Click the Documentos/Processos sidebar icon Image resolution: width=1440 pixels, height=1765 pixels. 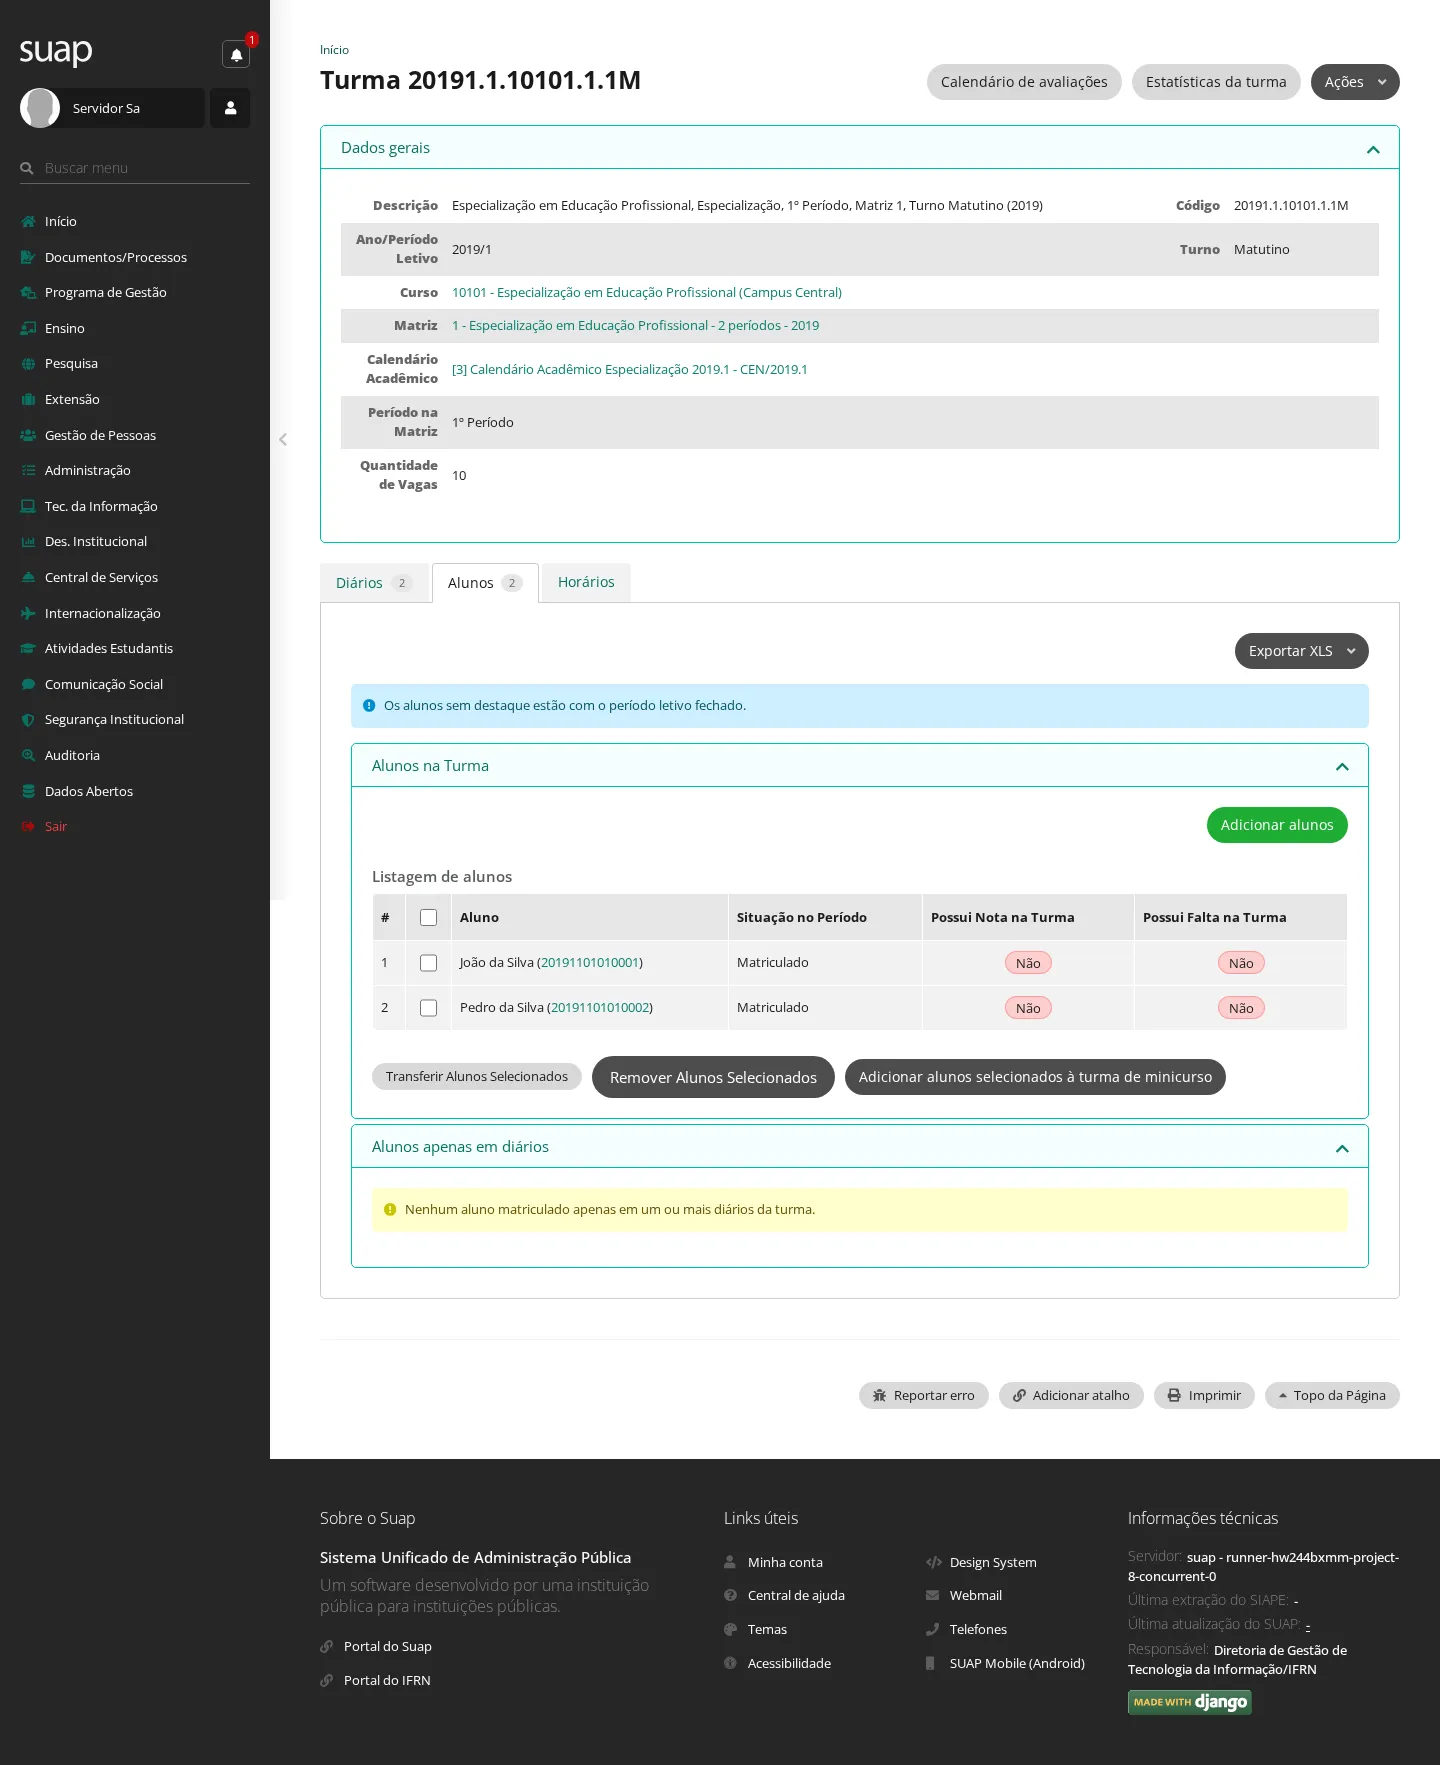(28, 257)
